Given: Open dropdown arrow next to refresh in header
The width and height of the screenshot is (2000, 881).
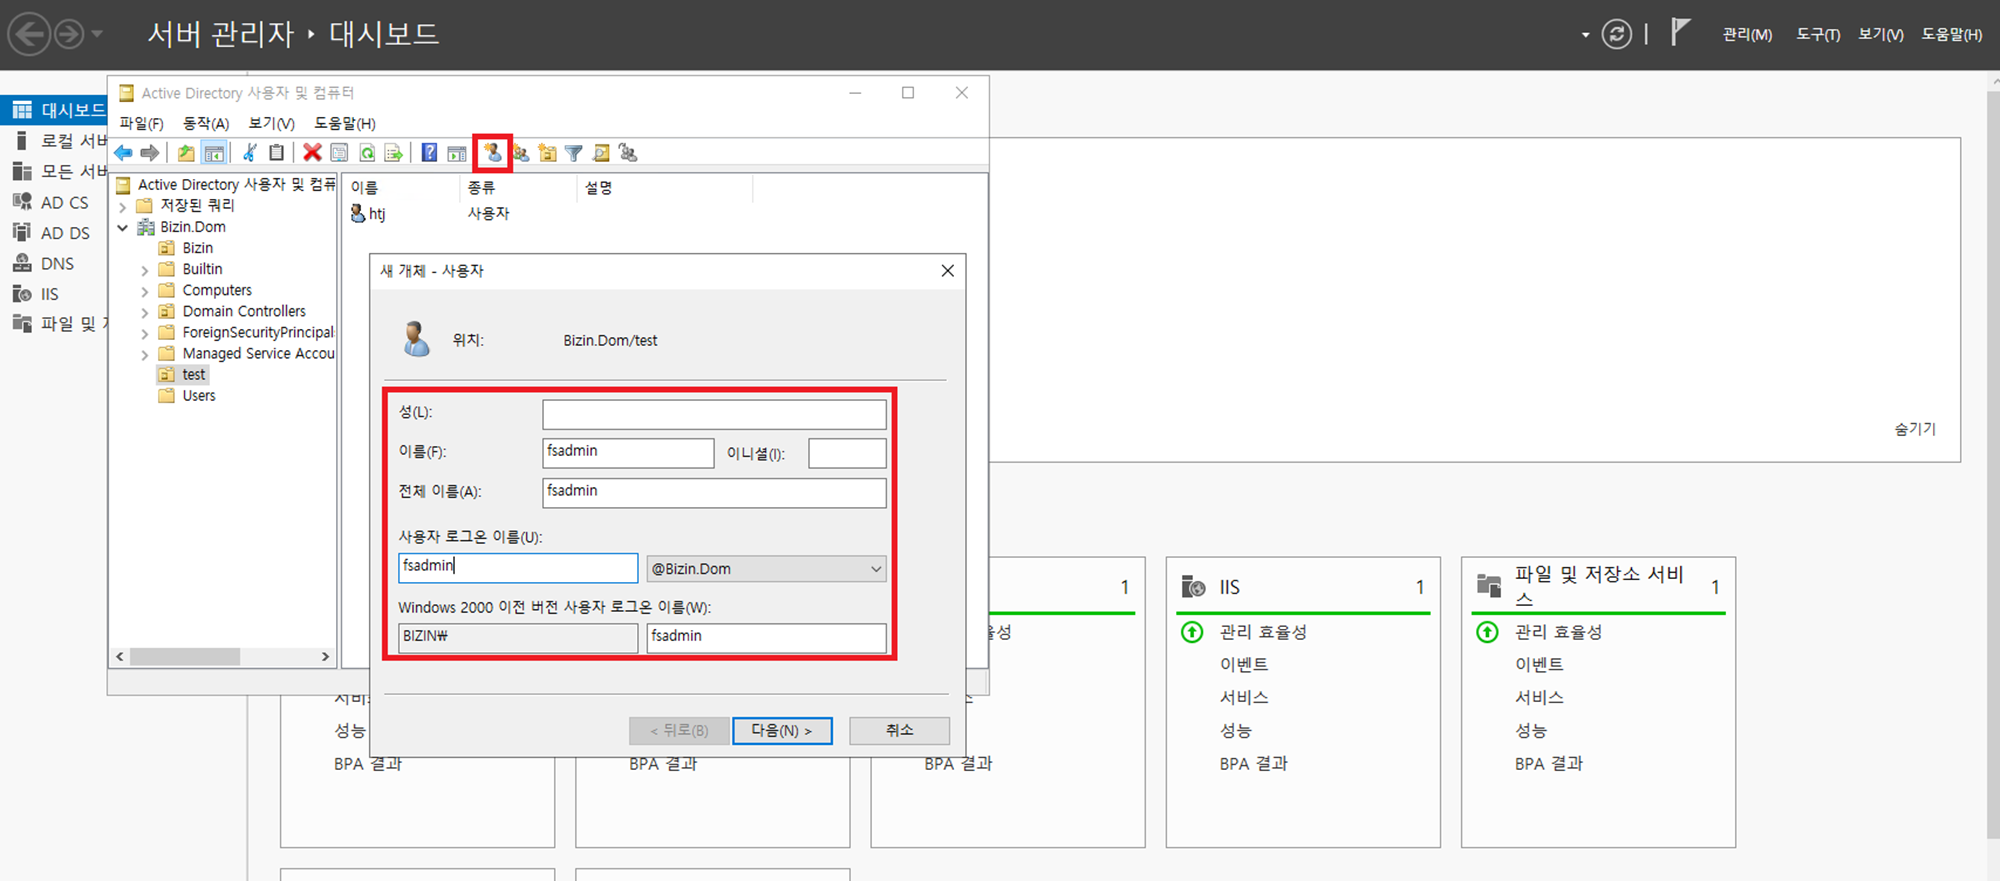Looking at the screenshot, I should (x=1585, y=35).
